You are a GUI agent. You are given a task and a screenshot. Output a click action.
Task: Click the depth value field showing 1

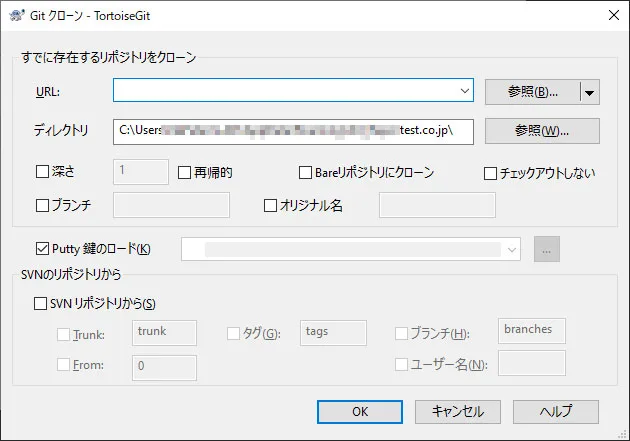141,172
